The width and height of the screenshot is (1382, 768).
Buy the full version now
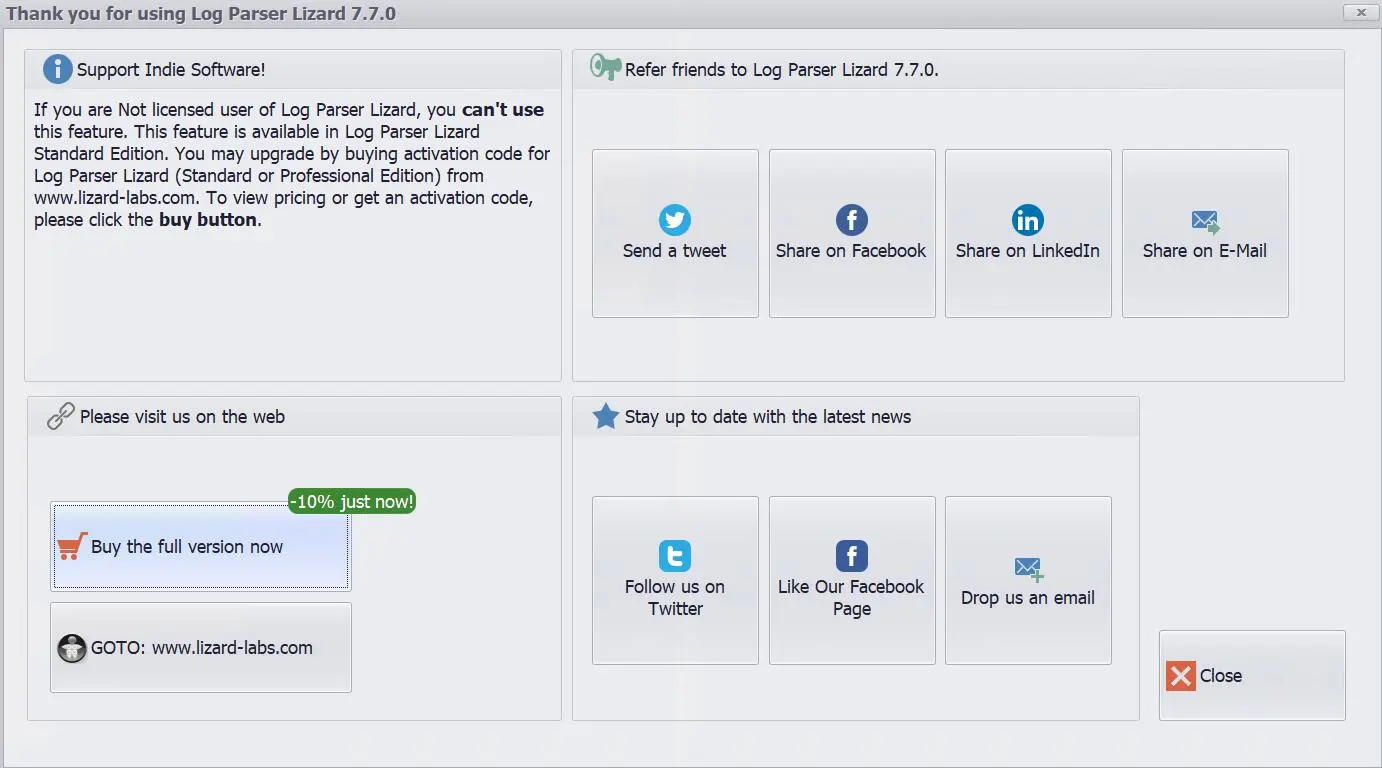(201, 547)
